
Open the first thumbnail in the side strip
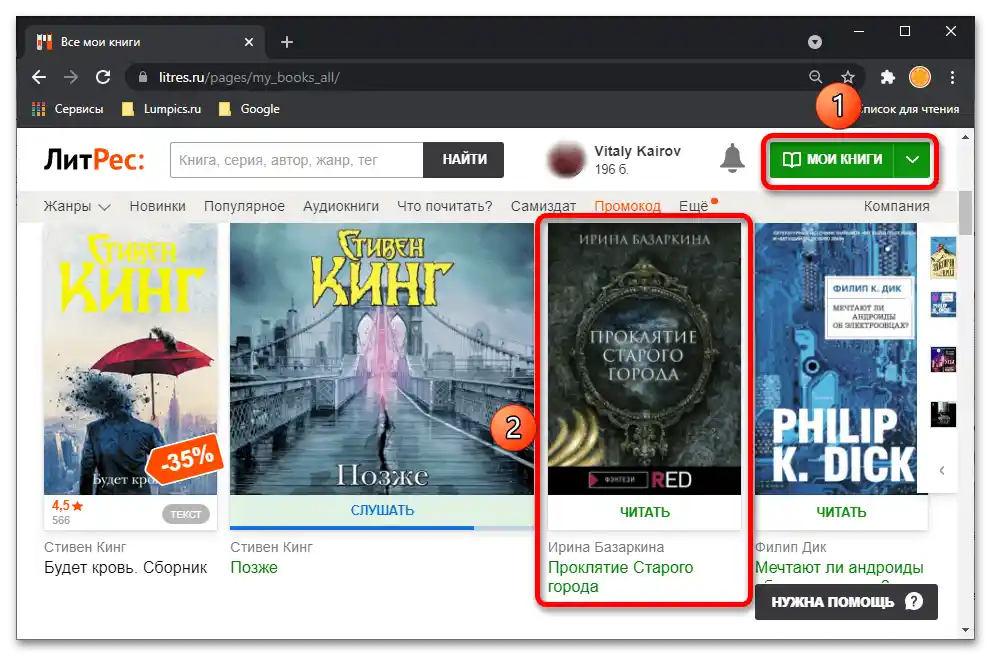click(x=943, y=258)
